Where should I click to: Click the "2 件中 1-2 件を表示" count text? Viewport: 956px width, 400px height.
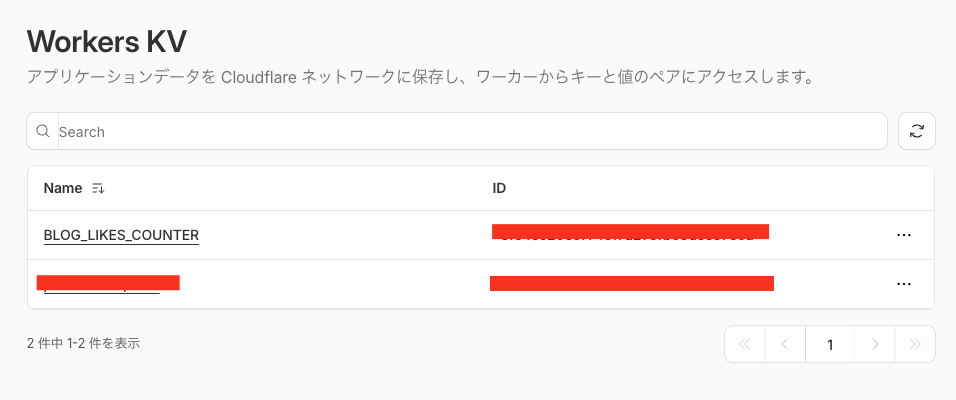[x=83, y=343]
